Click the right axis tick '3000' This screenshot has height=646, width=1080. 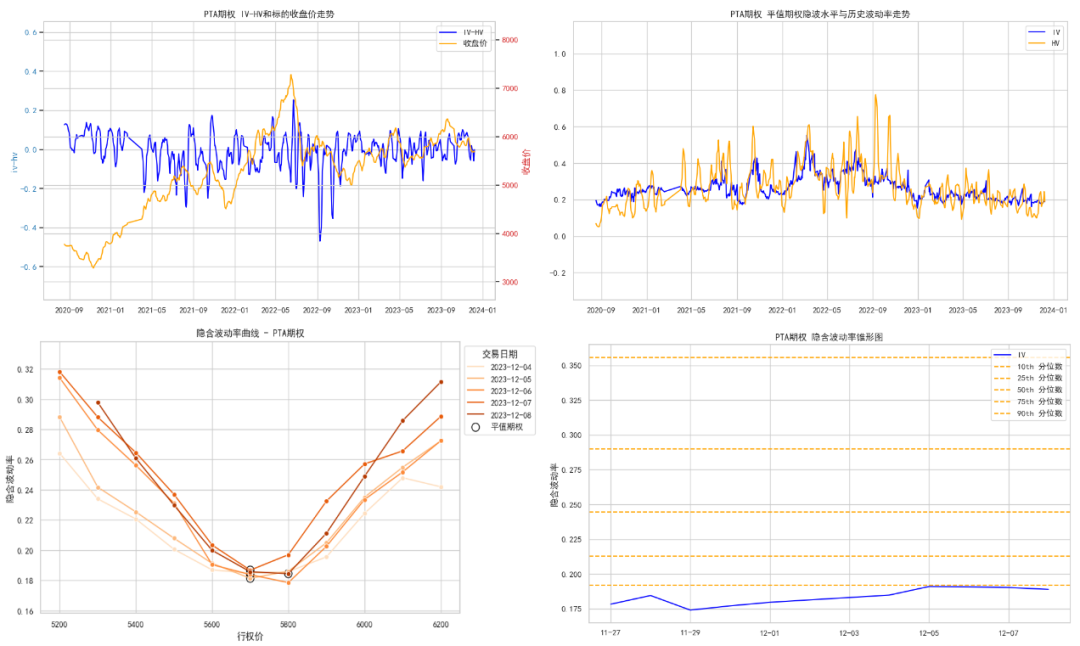510,282
